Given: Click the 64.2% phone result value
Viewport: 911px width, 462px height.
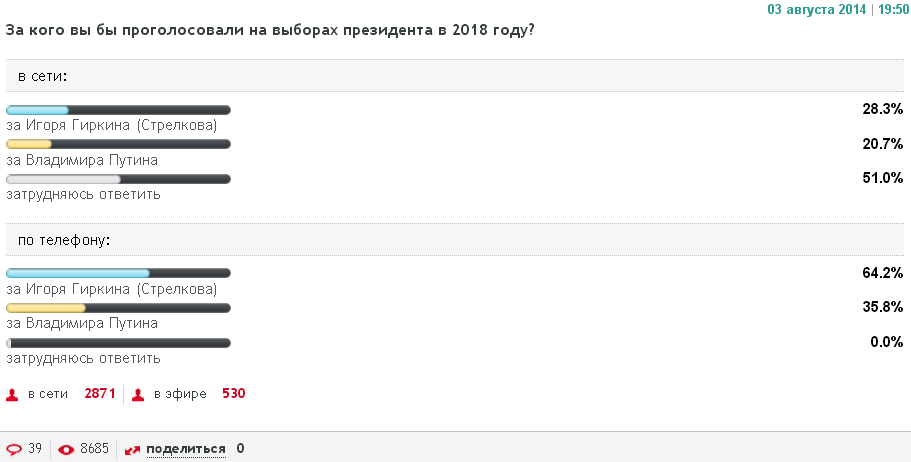Looking at the screenshot, I should [882, 273].
